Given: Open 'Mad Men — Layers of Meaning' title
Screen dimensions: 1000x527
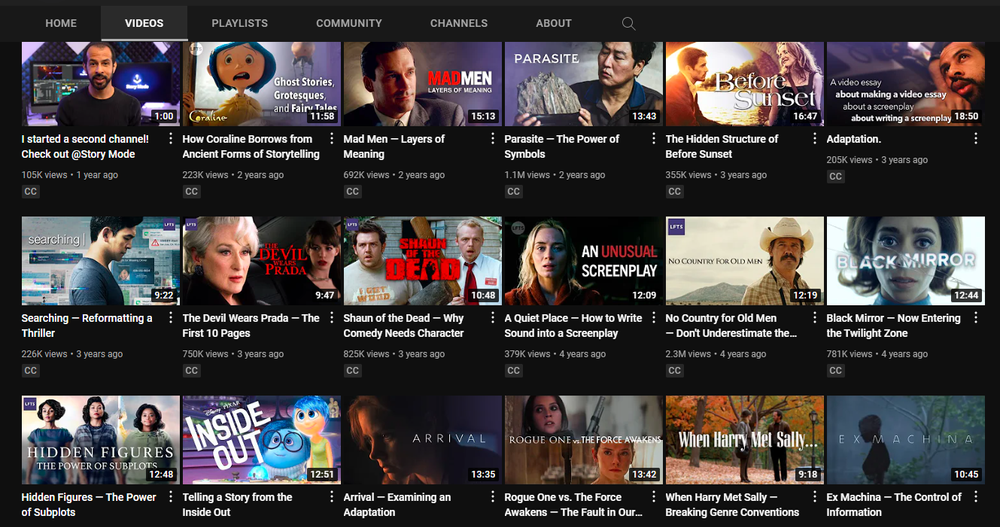Looking at the screenshot, I should [x=393, y=146].
